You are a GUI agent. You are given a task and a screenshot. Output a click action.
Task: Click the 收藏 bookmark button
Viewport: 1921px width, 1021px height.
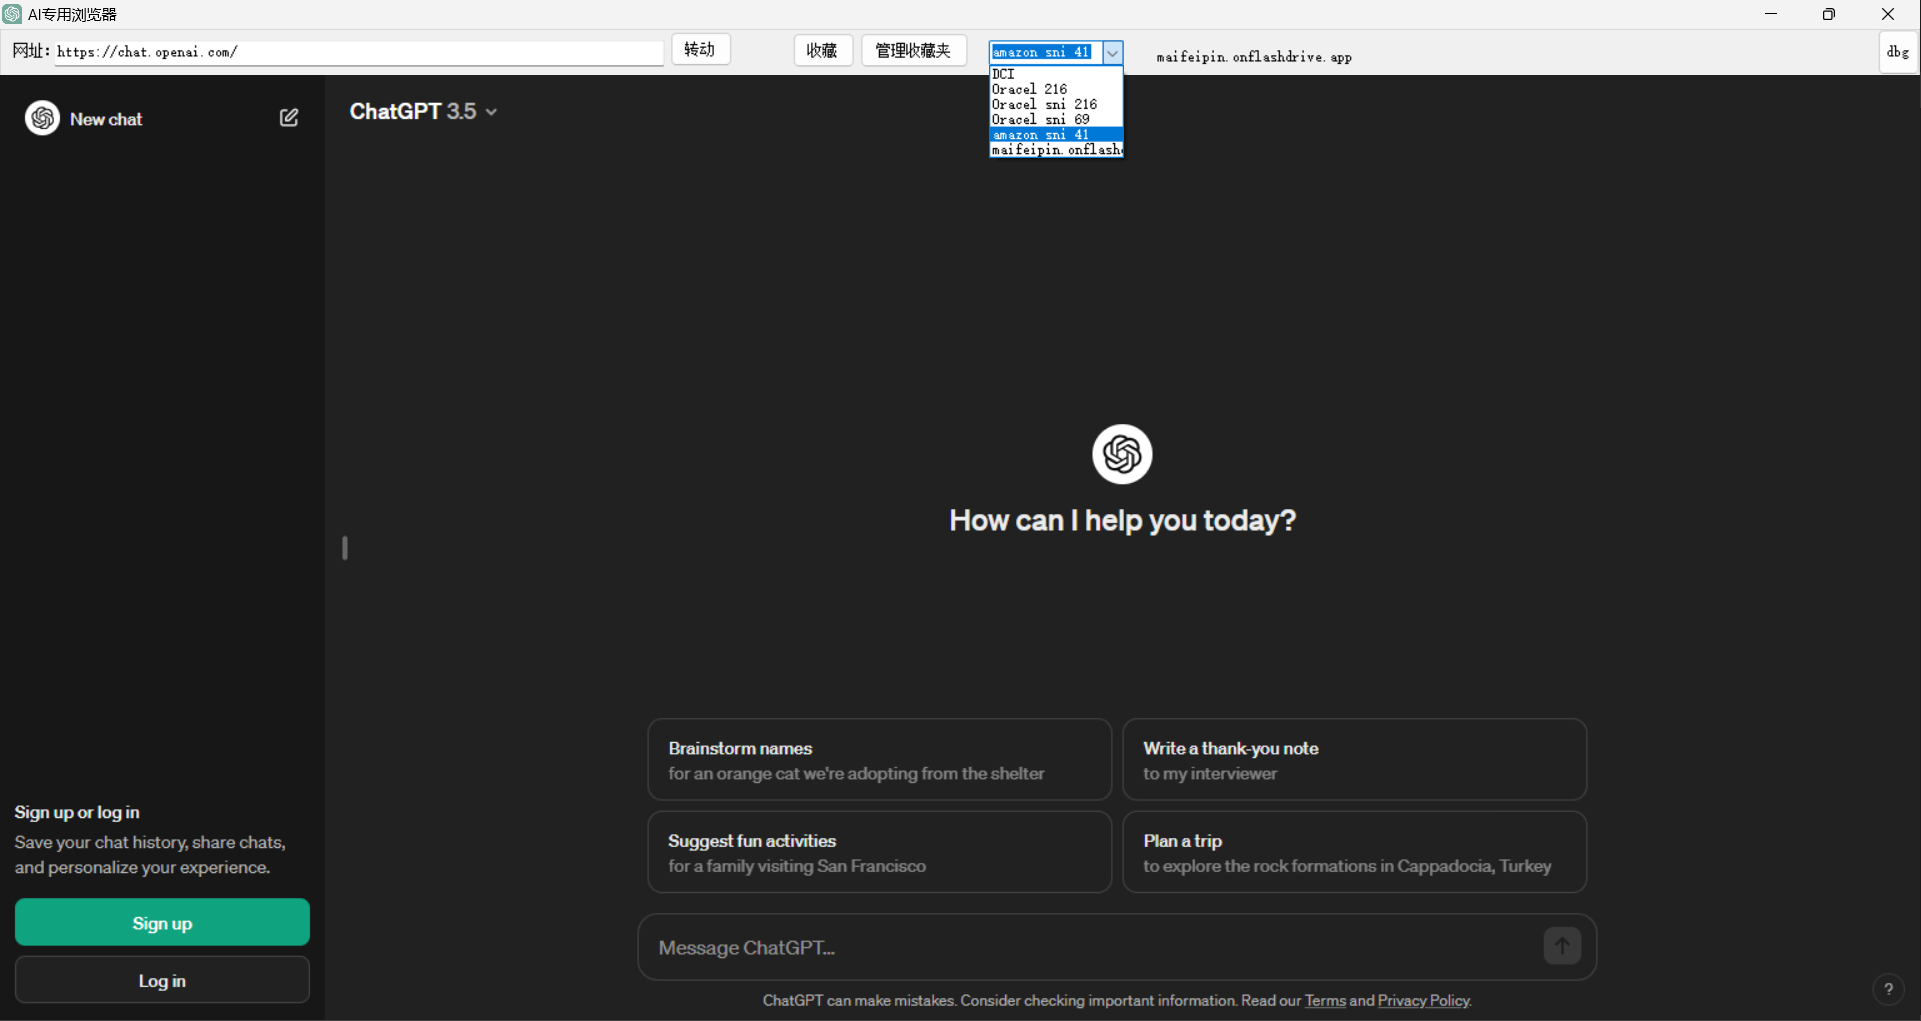coord(822,50)
